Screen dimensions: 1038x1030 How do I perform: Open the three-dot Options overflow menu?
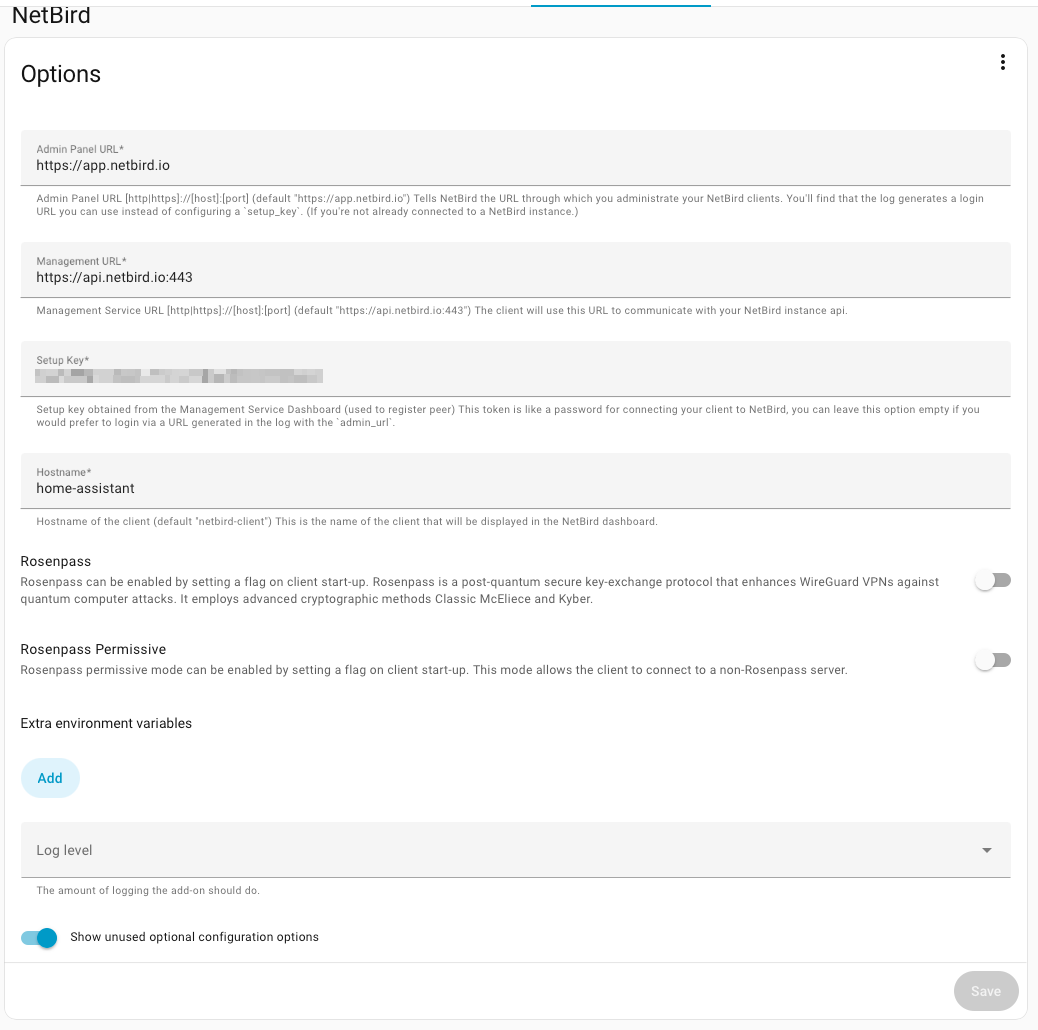click(1002, 63)
